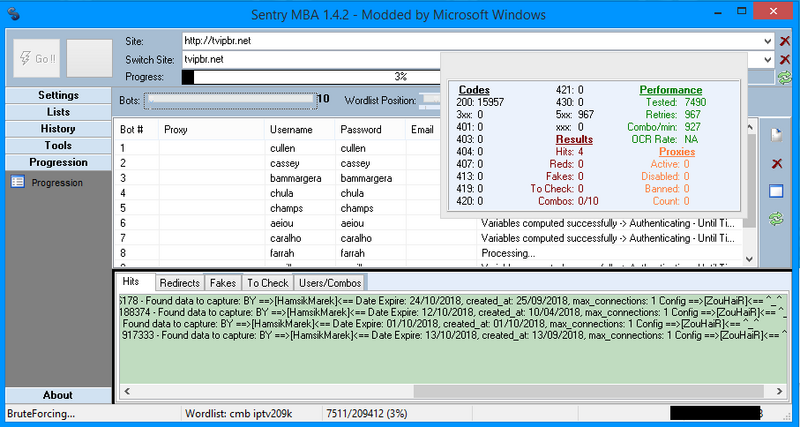Open the Site URL dropdown arrow
The image size is (800, 427).
(x=768, y=41)
